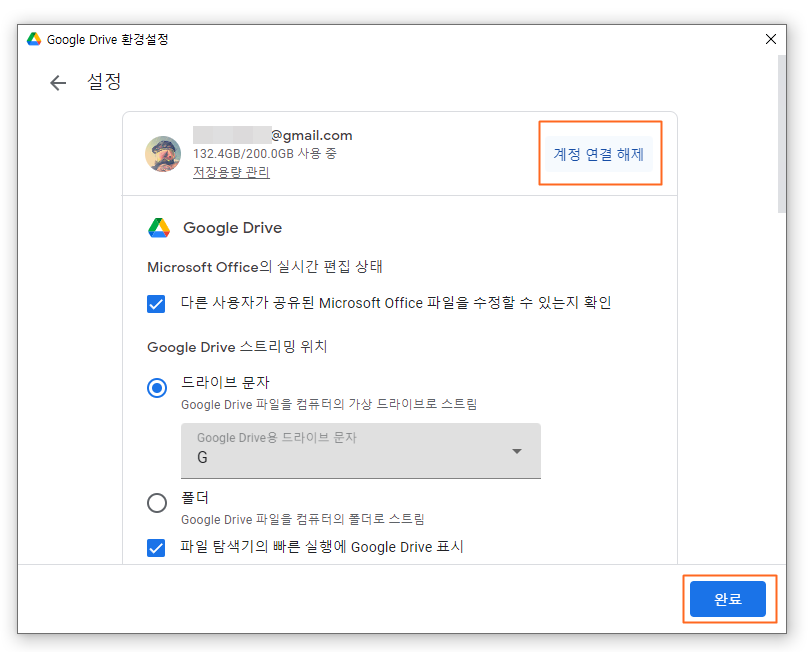812x652 pixels.
Task: Click the blue 완료 button
Action: pos(728,599)
